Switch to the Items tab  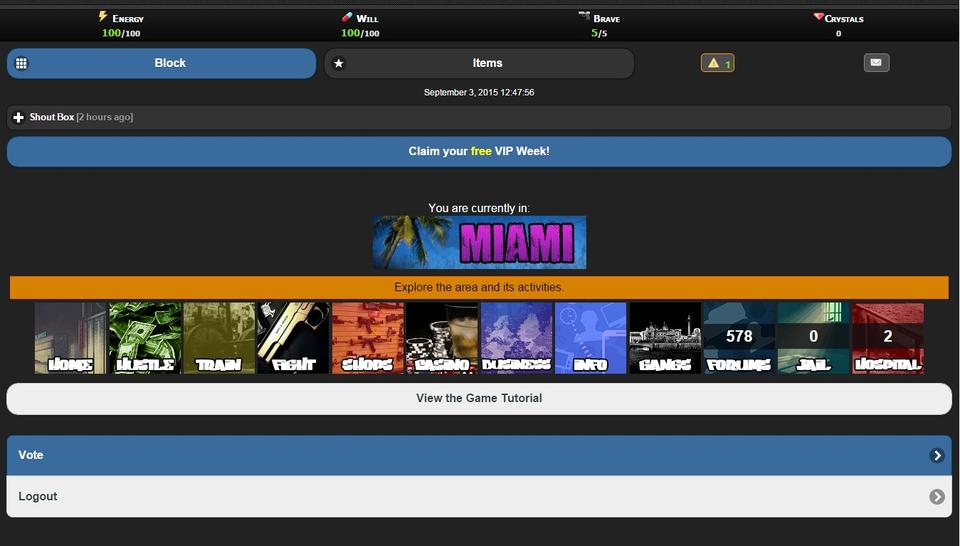pyautogui.click(x=479, y=63)
